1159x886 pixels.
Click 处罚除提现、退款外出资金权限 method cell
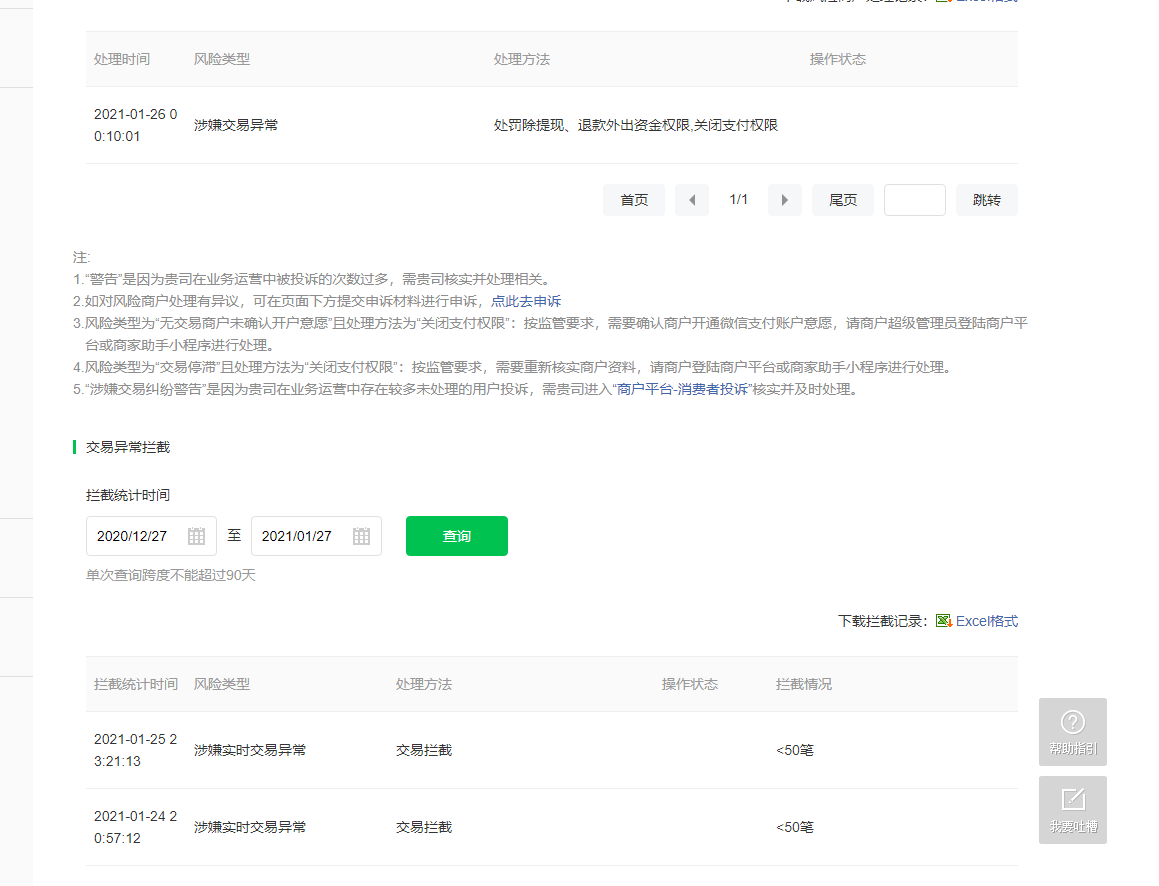[x=636, y=126]
